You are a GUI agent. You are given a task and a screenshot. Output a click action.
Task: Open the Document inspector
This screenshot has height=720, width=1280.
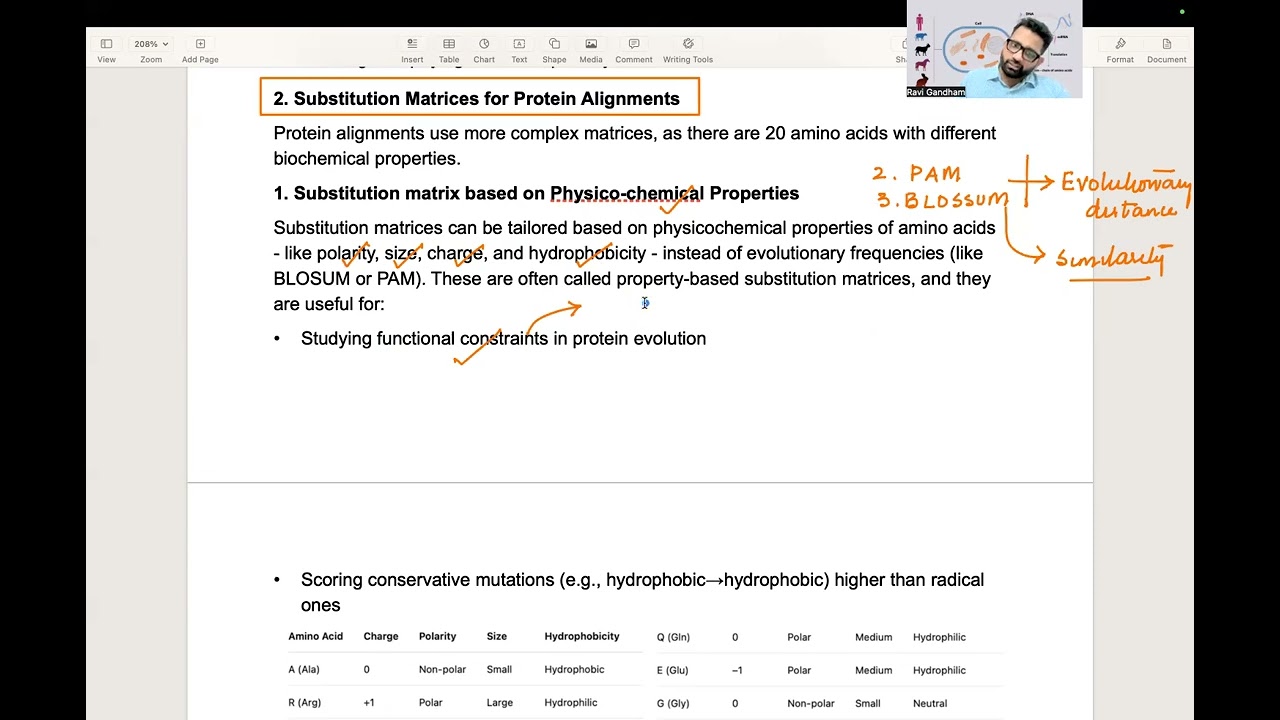[x=1166, y=50]
